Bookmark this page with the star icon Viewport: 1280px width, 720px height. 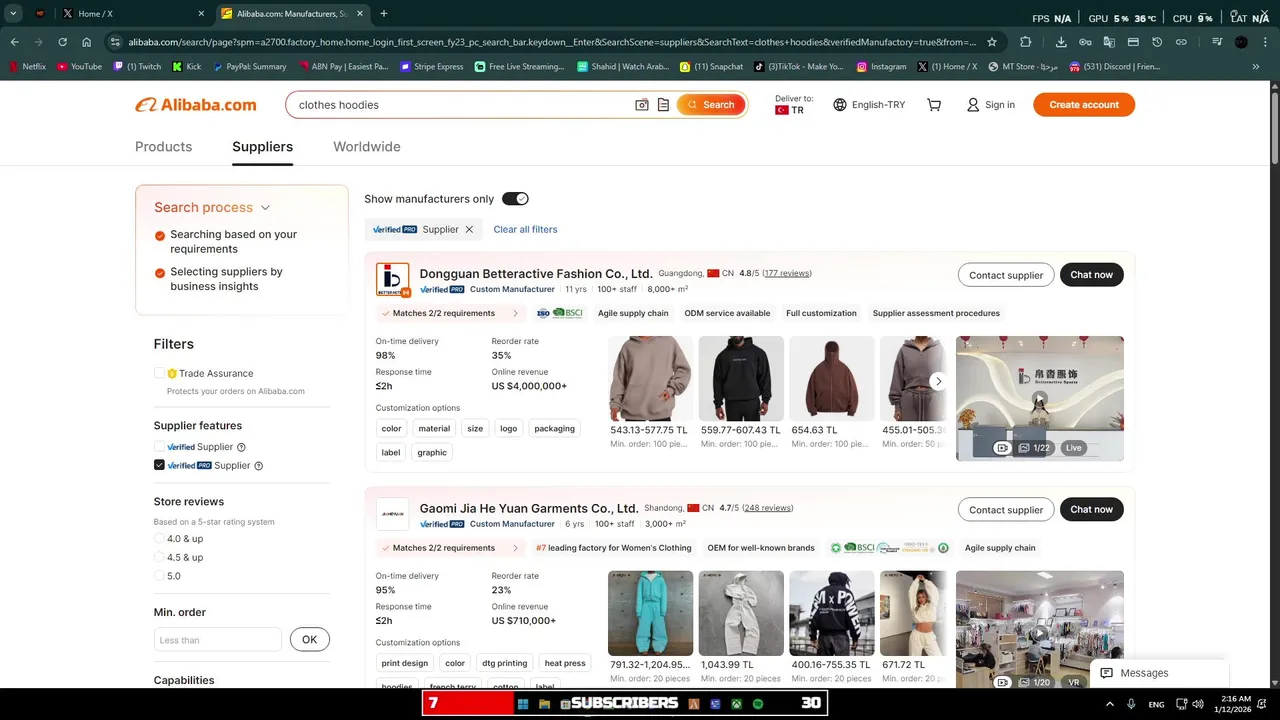coord(992,42)
